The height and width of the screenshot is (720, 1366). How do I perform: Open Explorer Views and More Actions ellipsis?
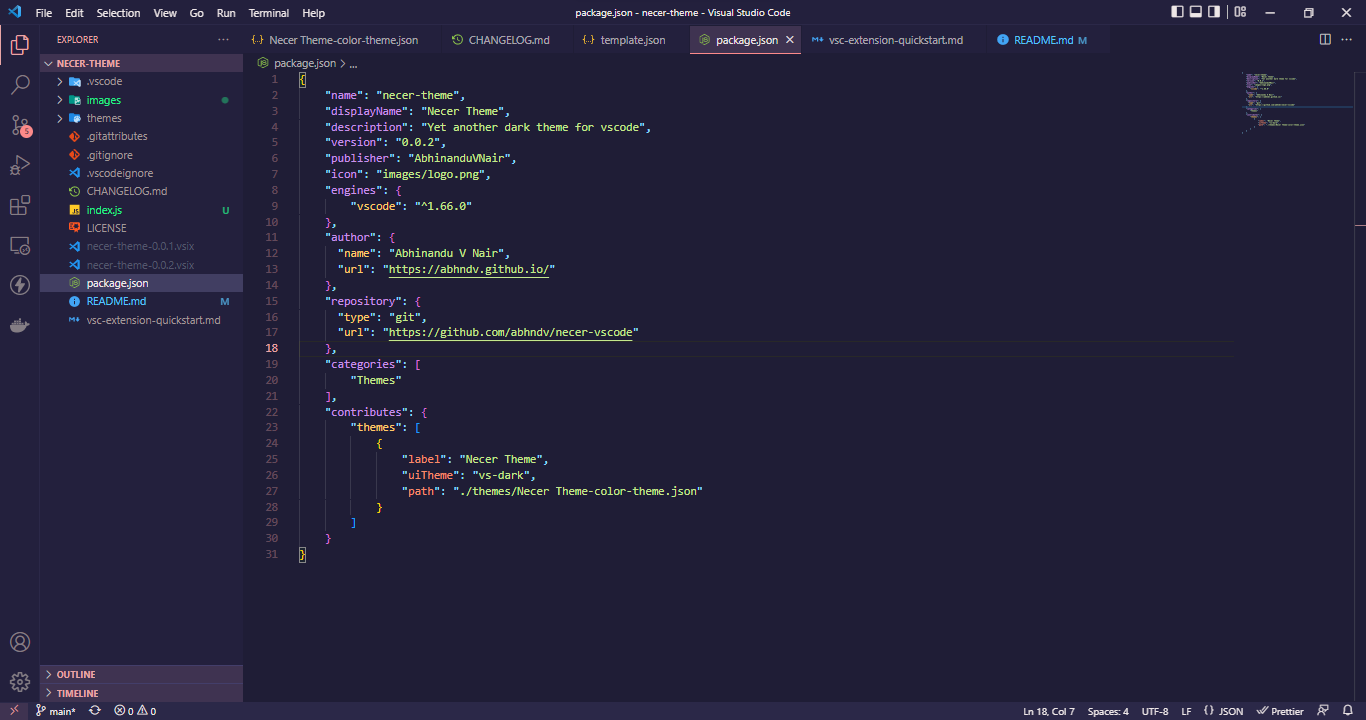pos(223,40)
